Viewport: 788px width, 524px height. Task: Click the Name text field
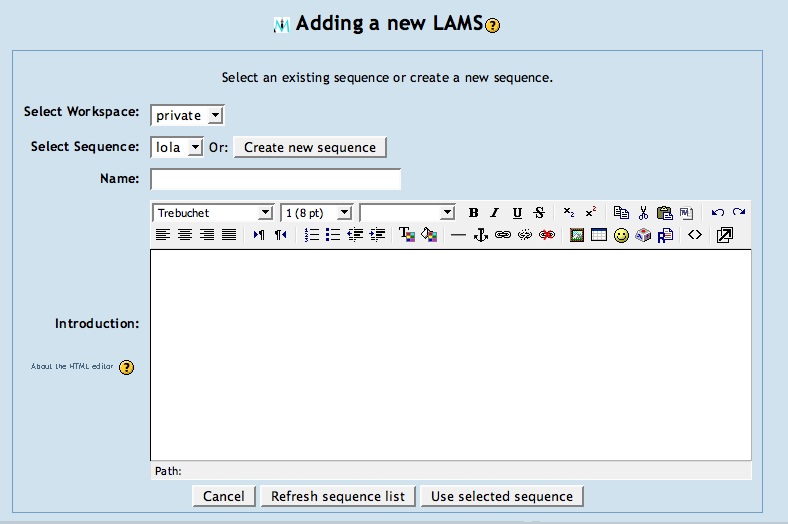(275, 179)
